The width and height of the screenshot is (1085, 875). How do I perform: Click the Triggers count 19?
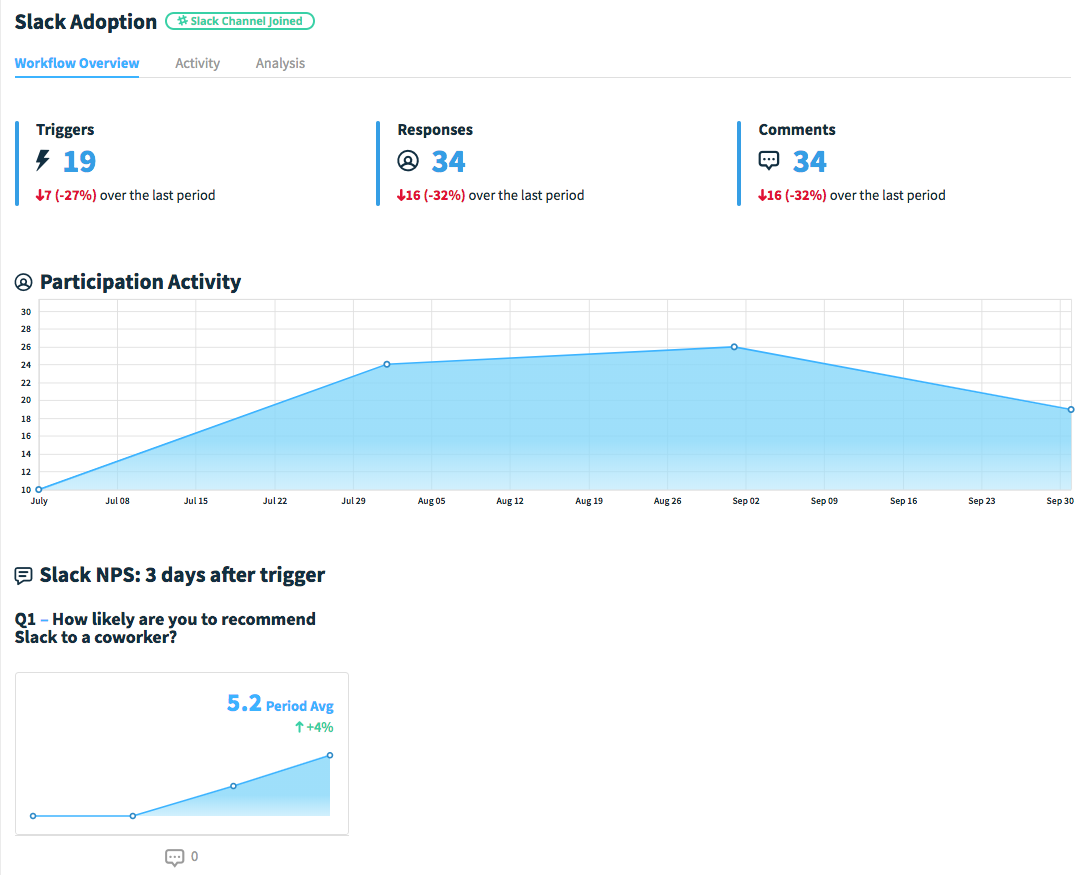click(x=80, y=161)
